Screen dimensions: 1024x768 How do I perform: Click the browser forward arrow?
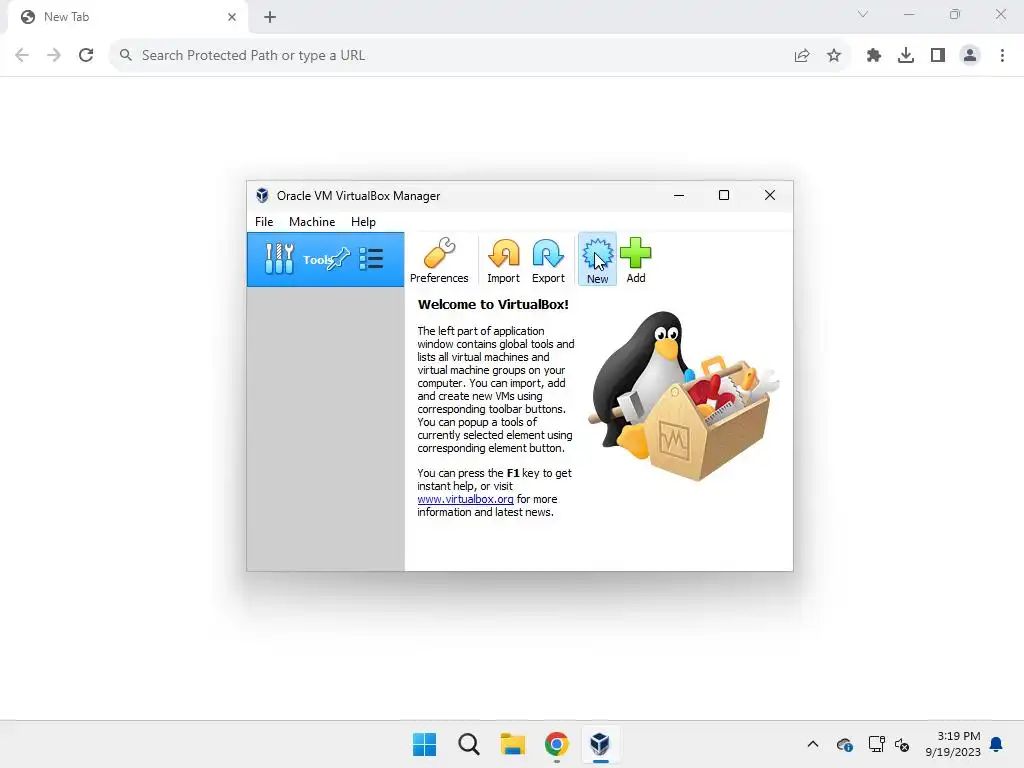point(54,56)
